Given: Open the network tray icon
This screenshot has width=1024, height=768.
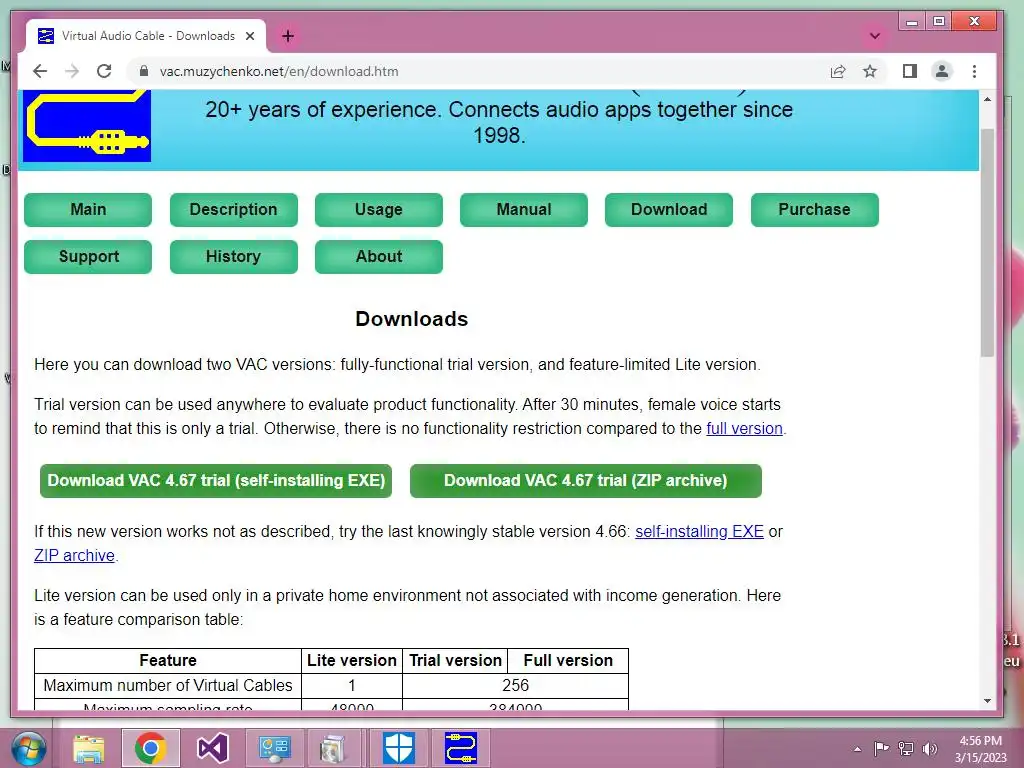Looking at the screenshot, I should (x=906, y=748).
